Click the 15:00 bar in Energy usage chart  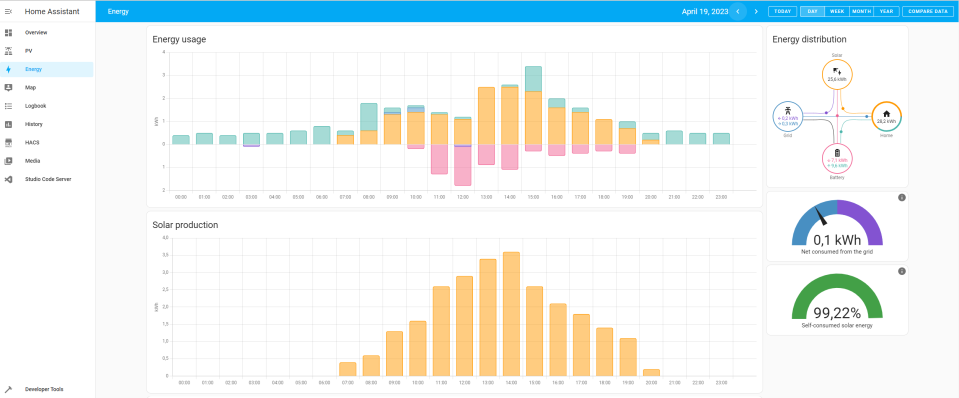tap(533, 105)
